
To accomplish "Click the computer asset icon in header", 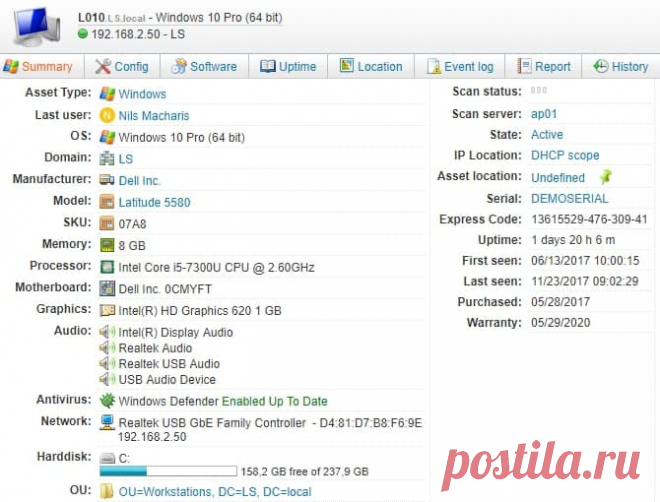I will pyautogui.click(x=37, y=26).
